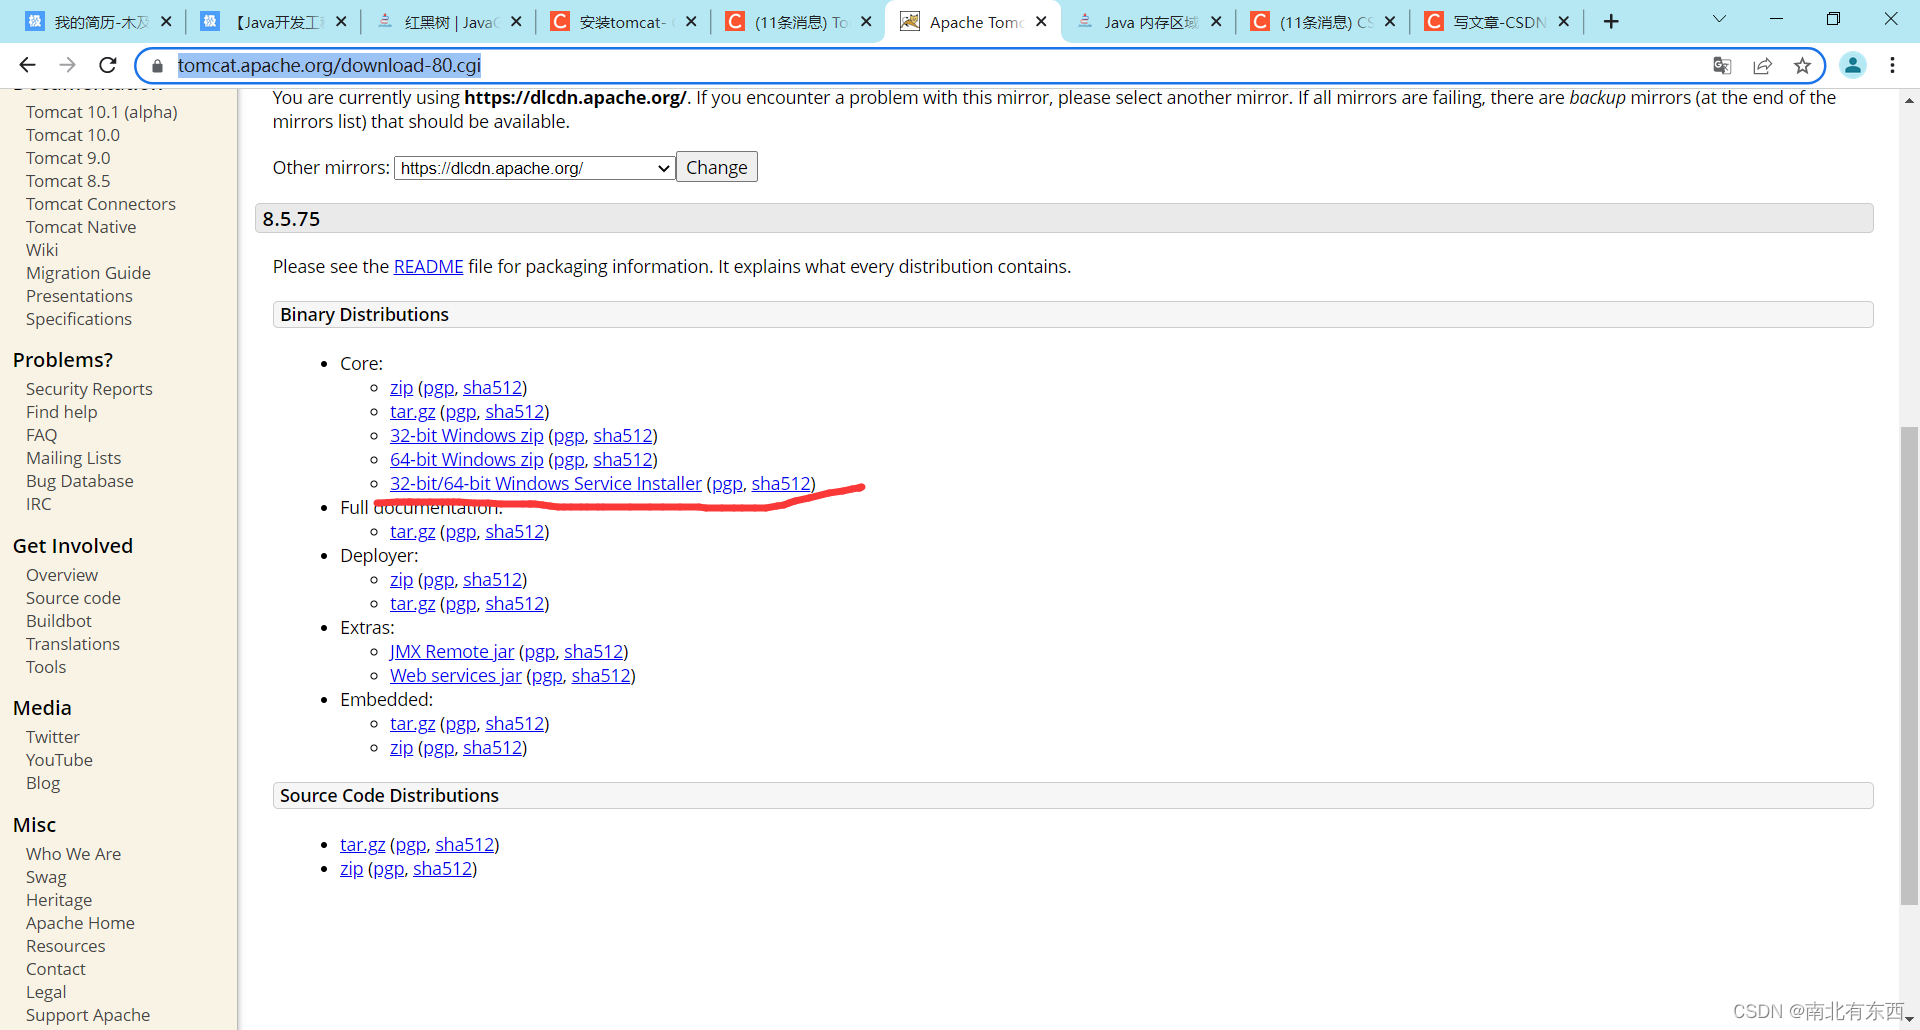This screenshot has width=1920, height=1030.
Task: Download the 64-bit Windows zip
Action: coord(467,460)
